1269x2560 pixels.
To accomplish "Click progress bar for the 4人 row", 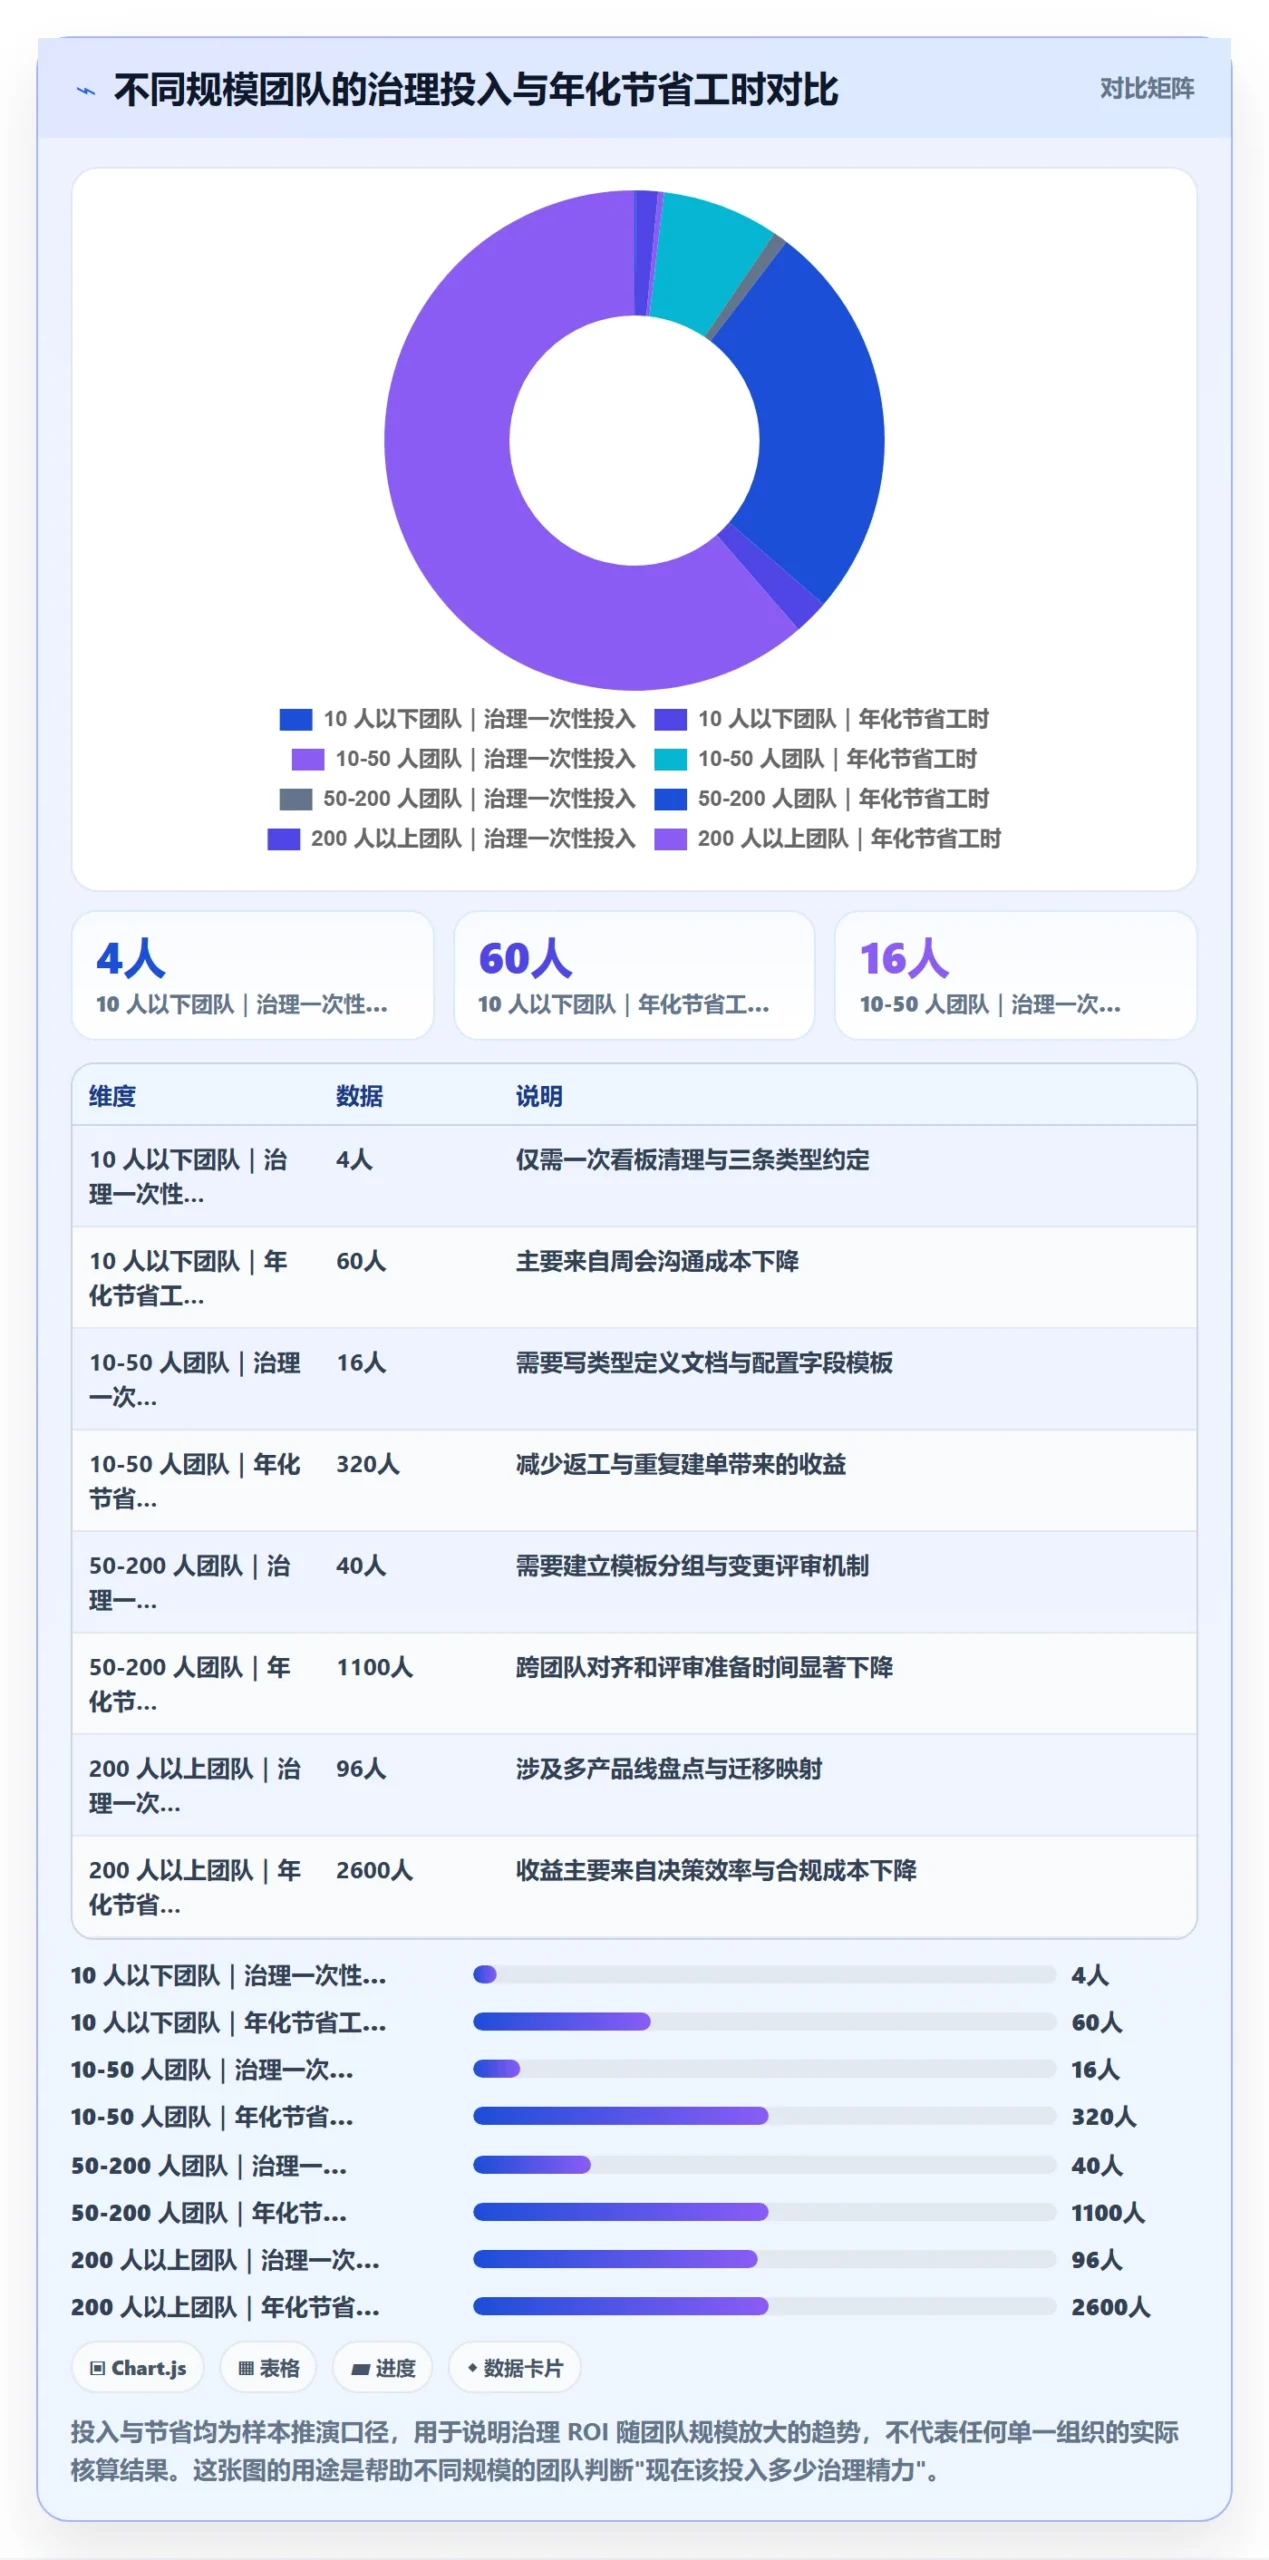I will point(764,1974).
